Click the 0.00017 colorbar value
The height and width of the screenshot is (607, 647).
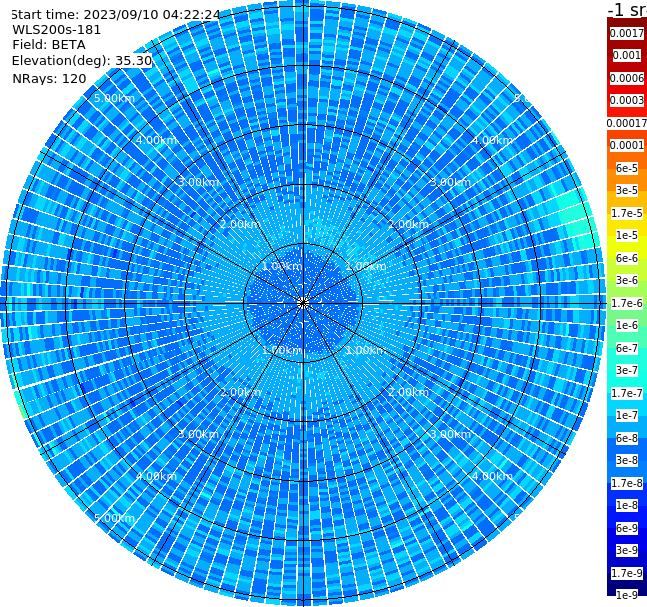[x=627, y=123]
